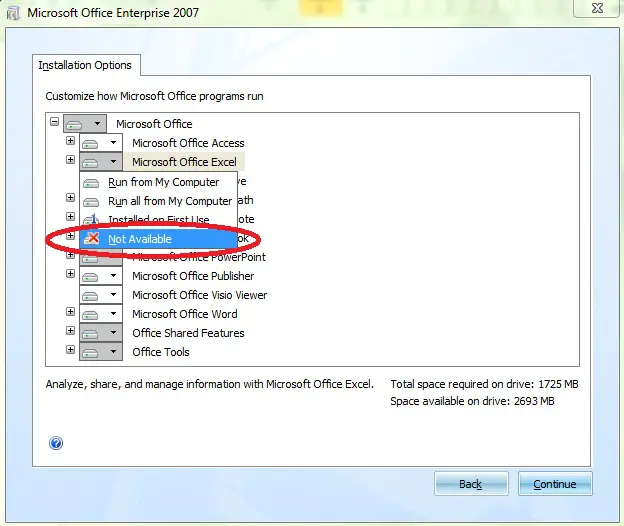
Task: Choose Installed on First Use option
Action: click(158, 219)
